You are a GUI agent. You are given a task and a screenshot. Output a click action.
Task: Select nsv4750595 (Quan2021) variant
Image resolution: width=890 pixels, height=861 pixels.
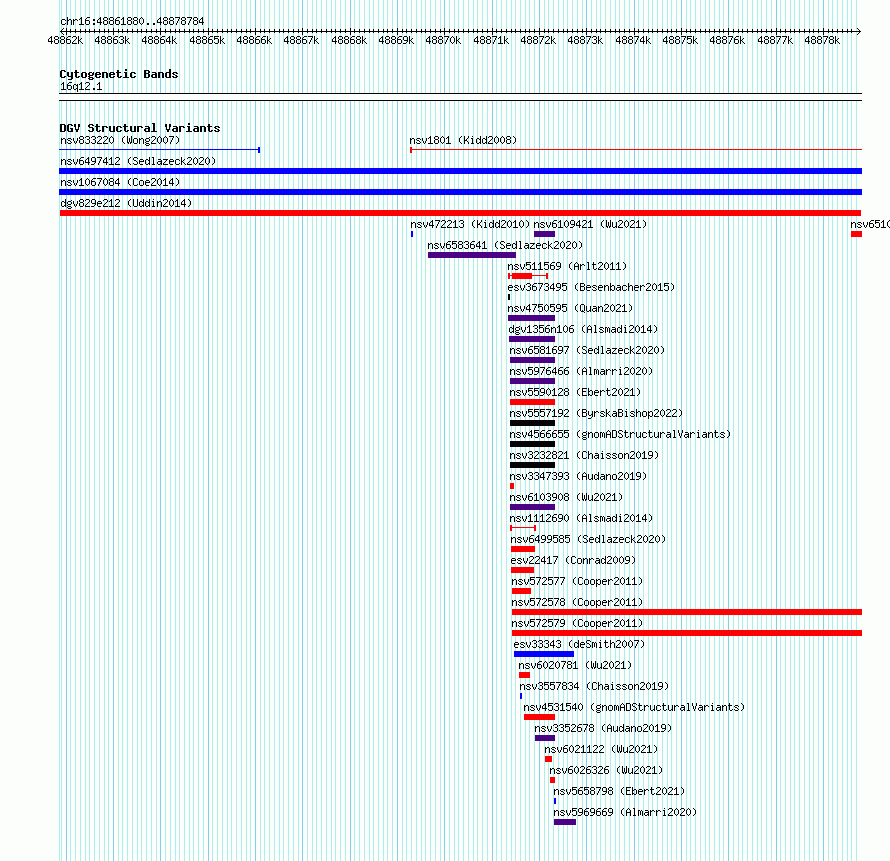pos(570,308)
